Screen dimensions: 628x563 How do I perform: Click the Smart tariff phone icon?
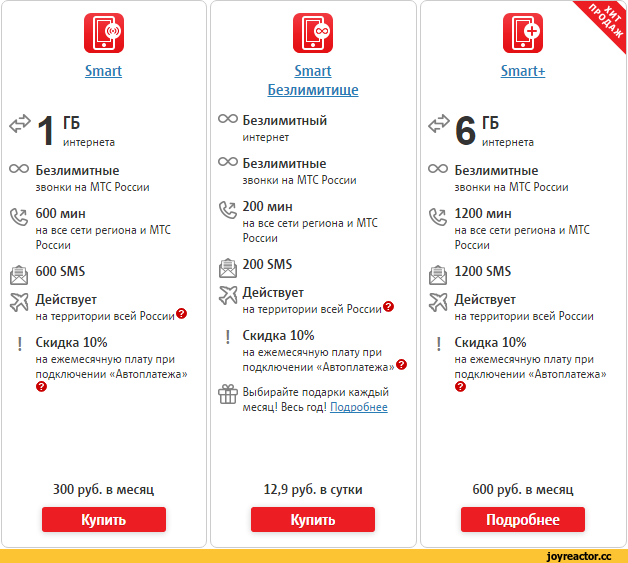coord(104,33)
